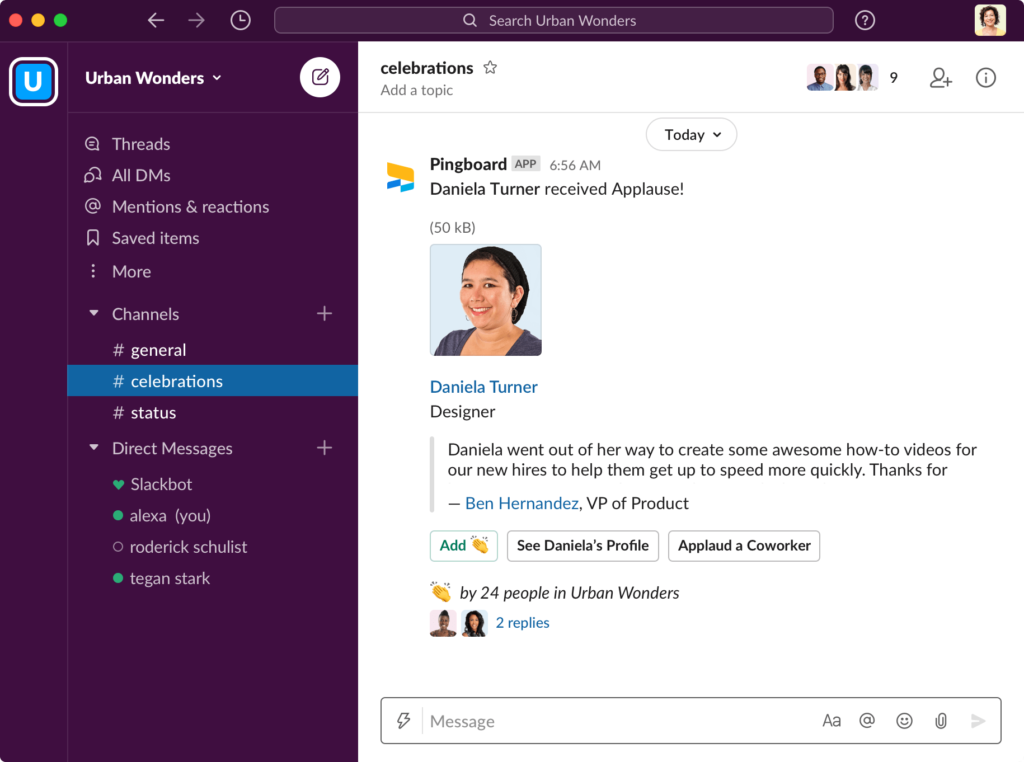Click See Daniela's Profile button
Viewport: 1024px width, 762px height.
[x=583, y=545]
